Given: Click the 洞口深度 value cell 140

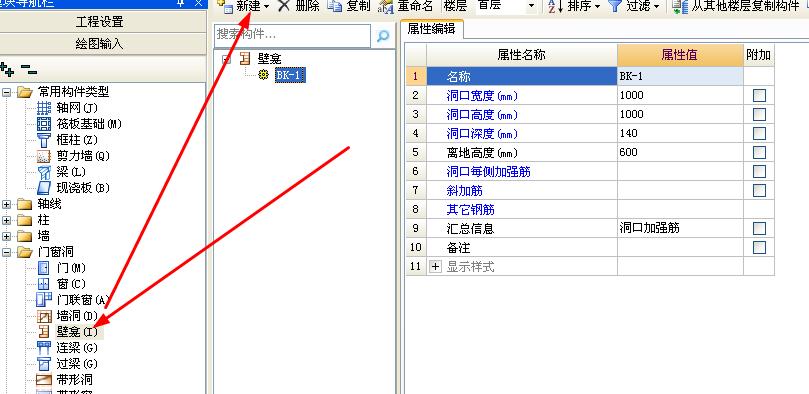Looking at the screenshot, I should [680, 134].
